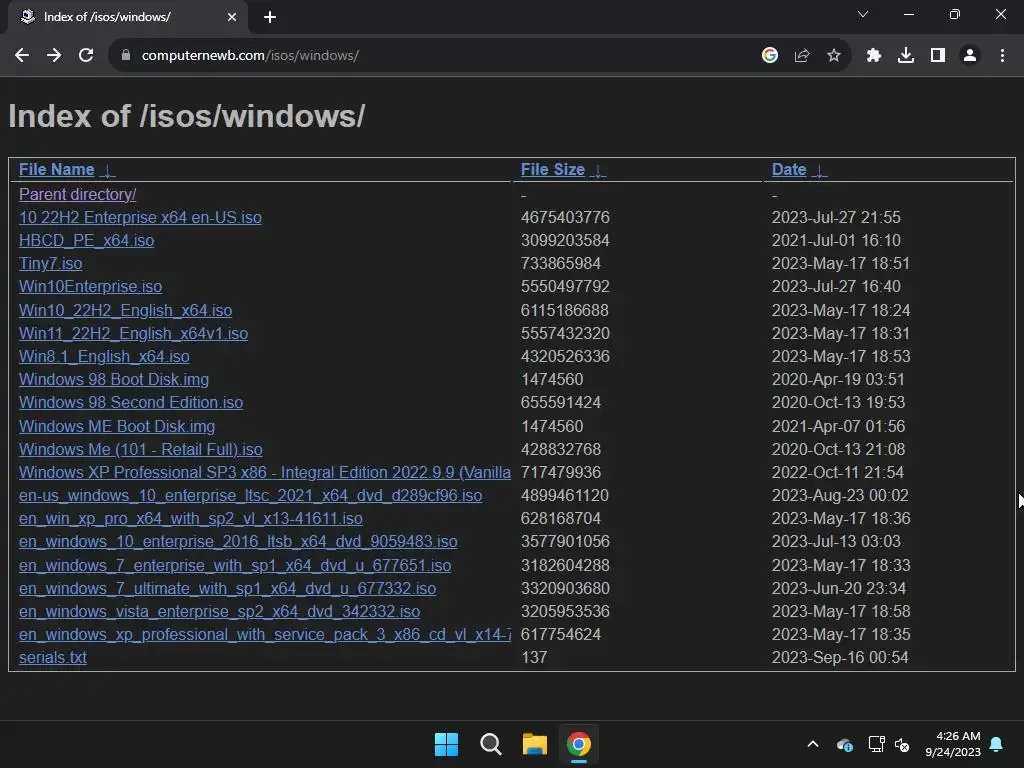Go forward in browser history
Screen dimensions: 1024x768
pos(54,56)
